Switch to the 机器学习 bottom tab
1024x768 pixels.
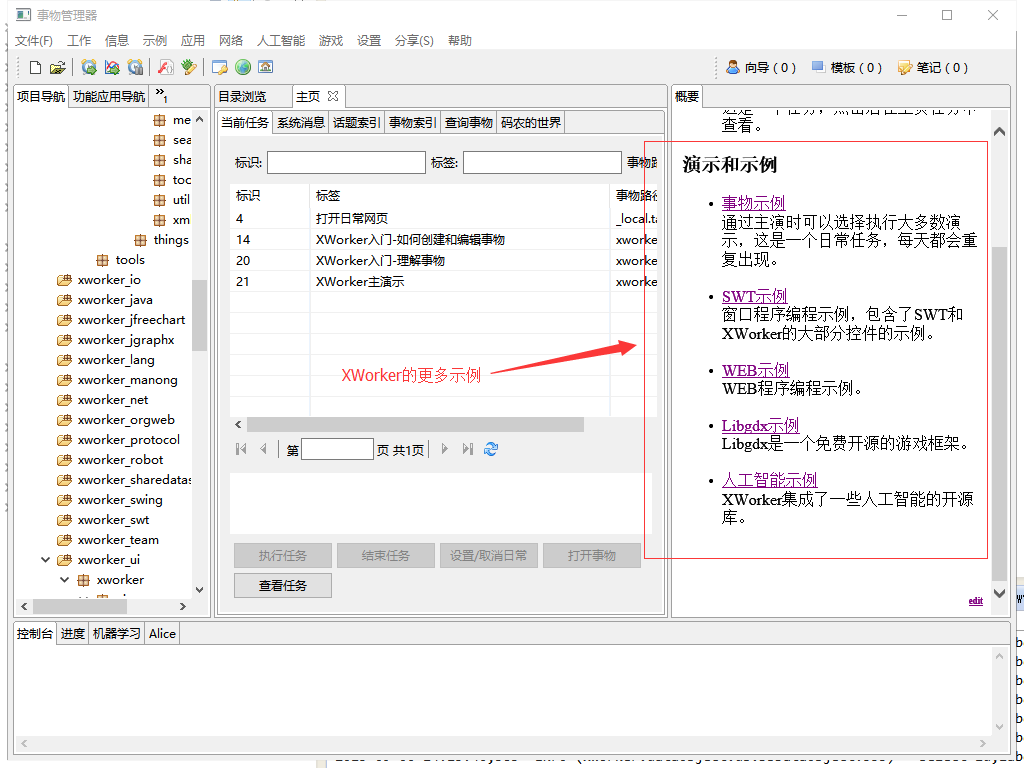[x=116, y=633]
